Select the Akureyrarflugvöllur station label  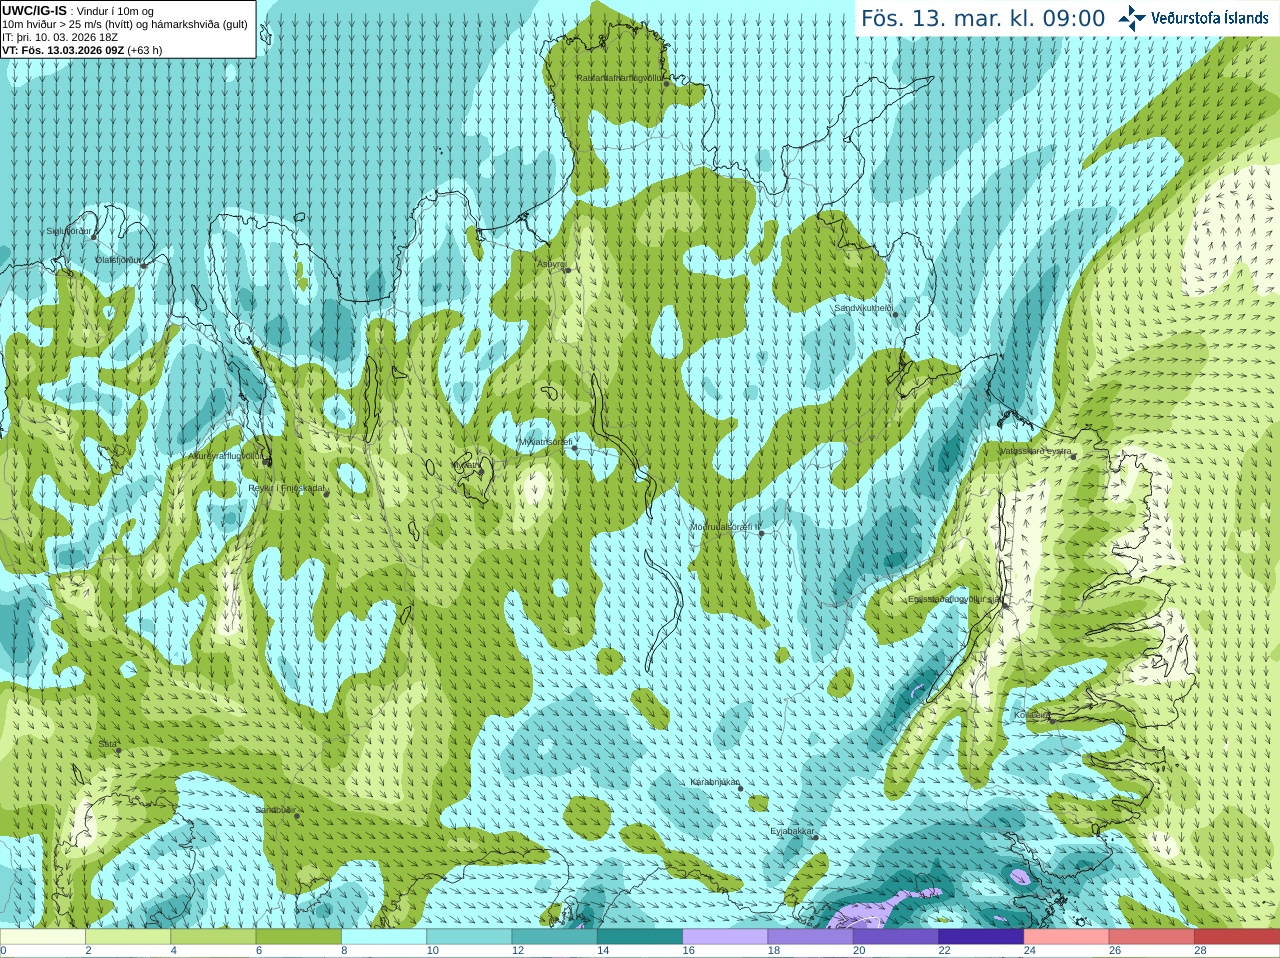click(225, 457)
